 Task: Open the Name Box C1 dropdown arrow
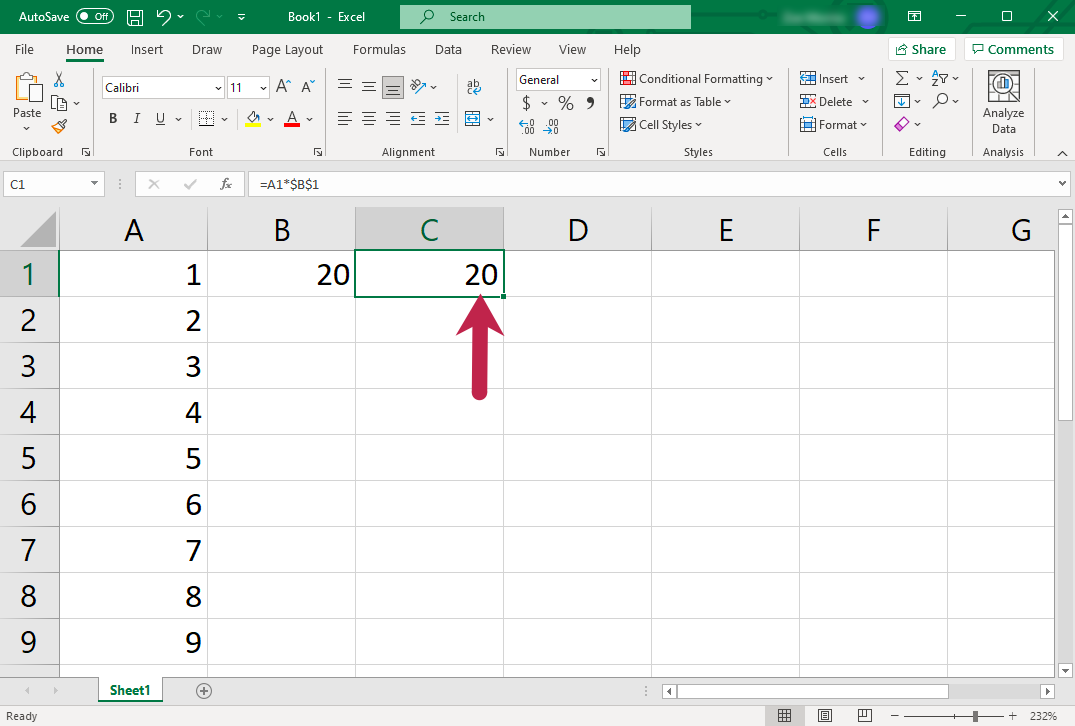pos(94,184)
